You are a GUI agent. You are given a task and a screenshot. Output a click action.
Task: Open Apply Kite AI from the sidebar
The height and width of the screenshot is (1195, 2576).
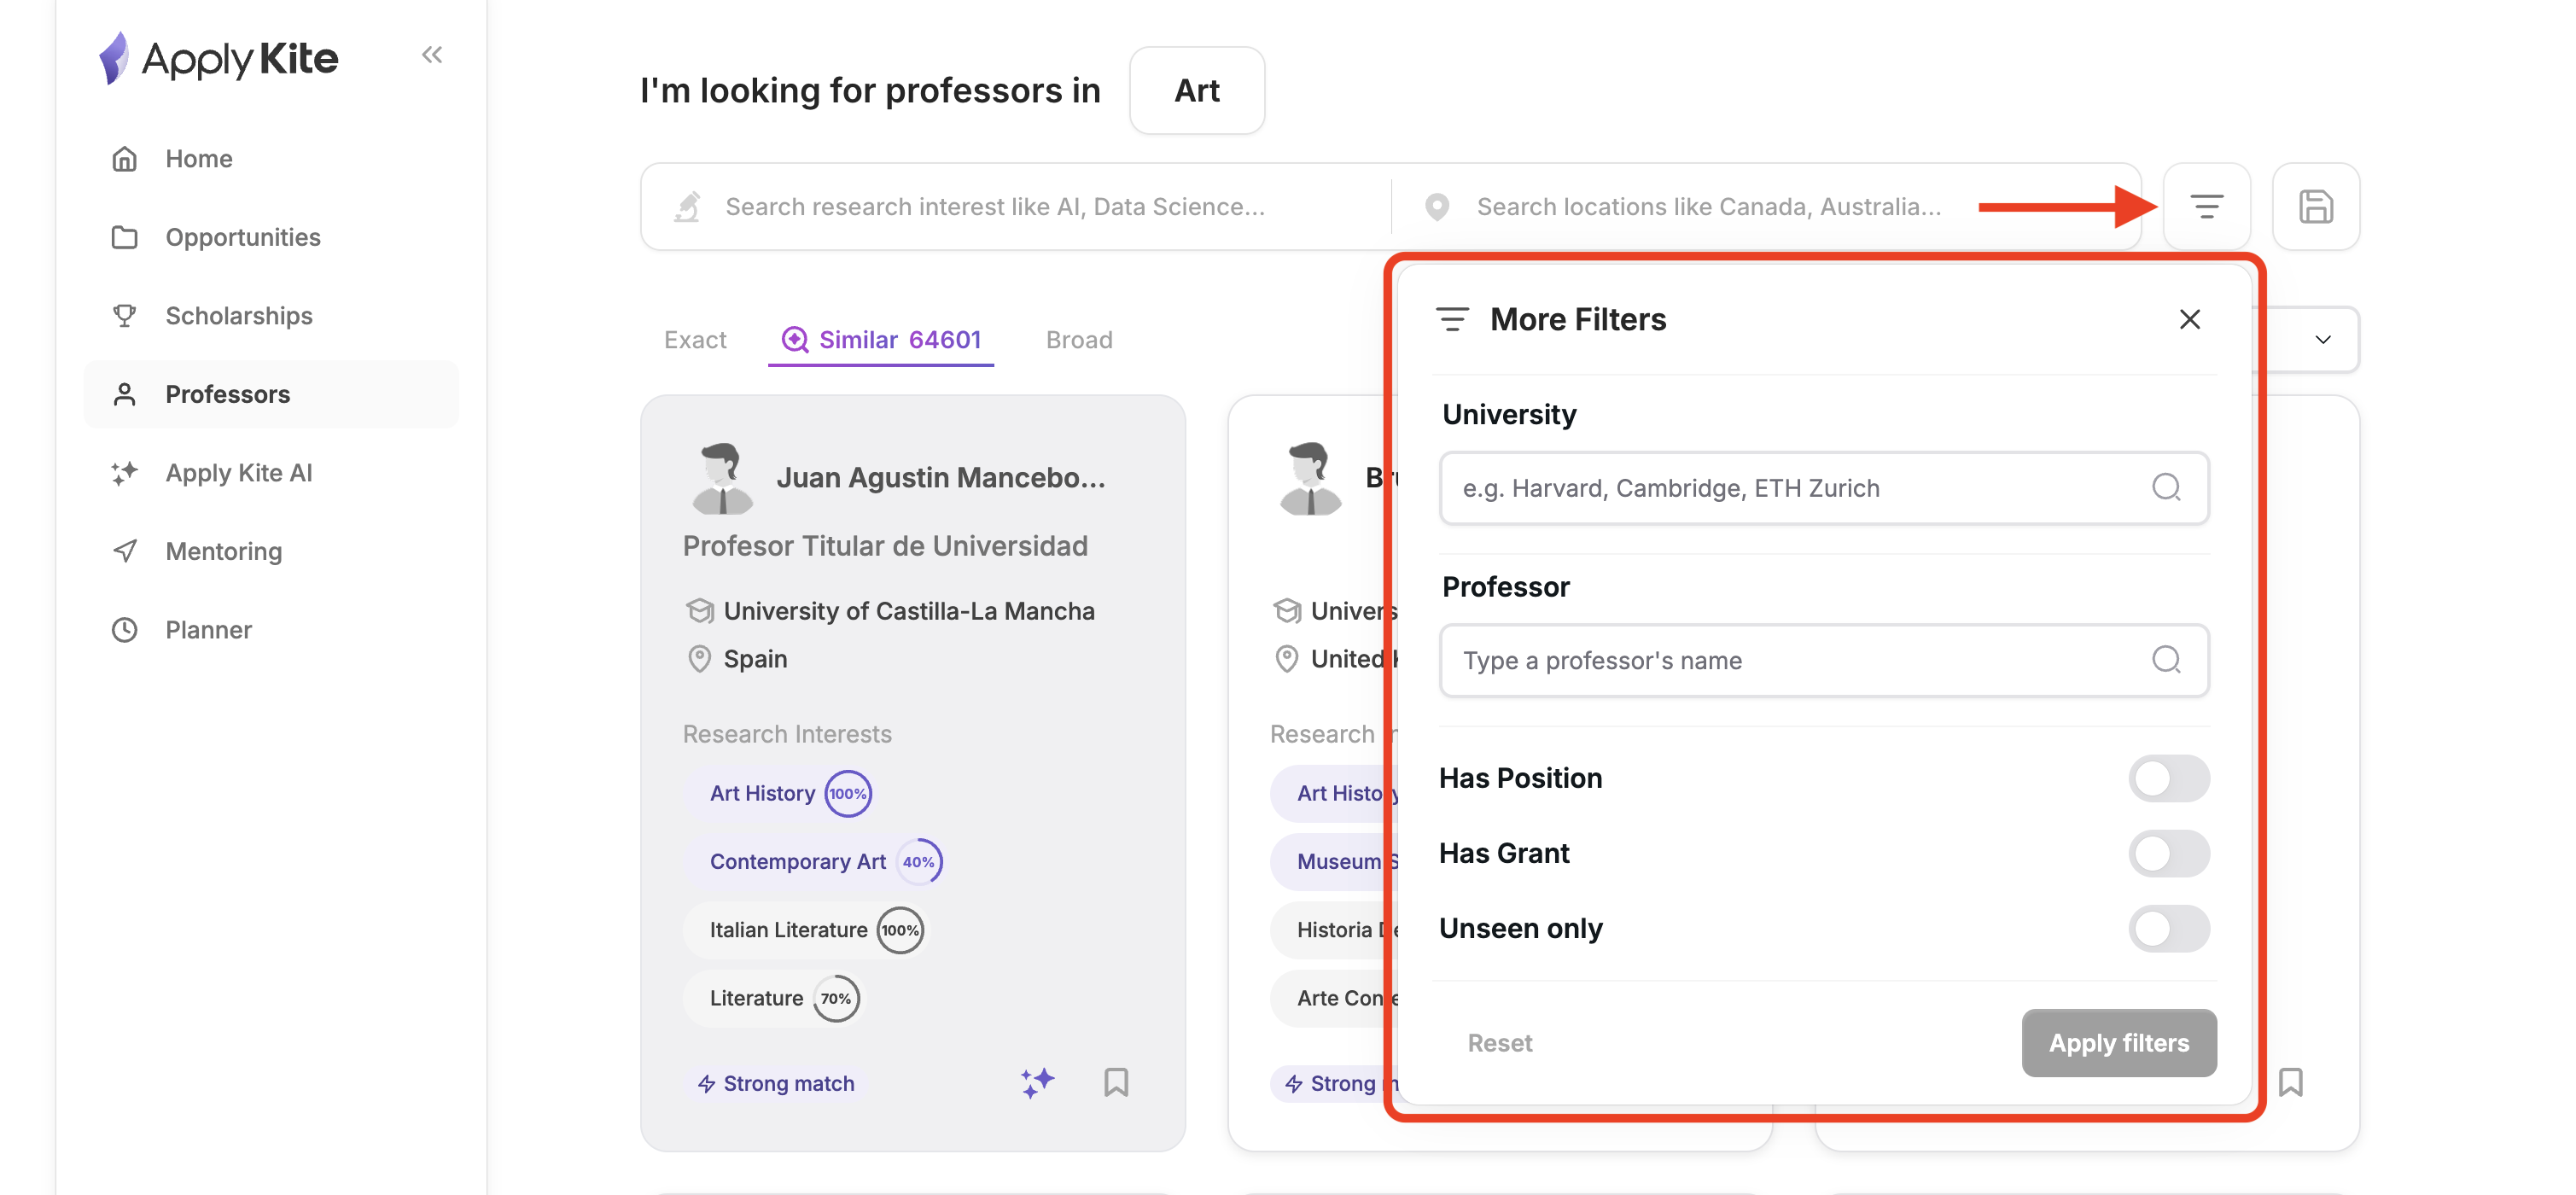coord(238,473)
